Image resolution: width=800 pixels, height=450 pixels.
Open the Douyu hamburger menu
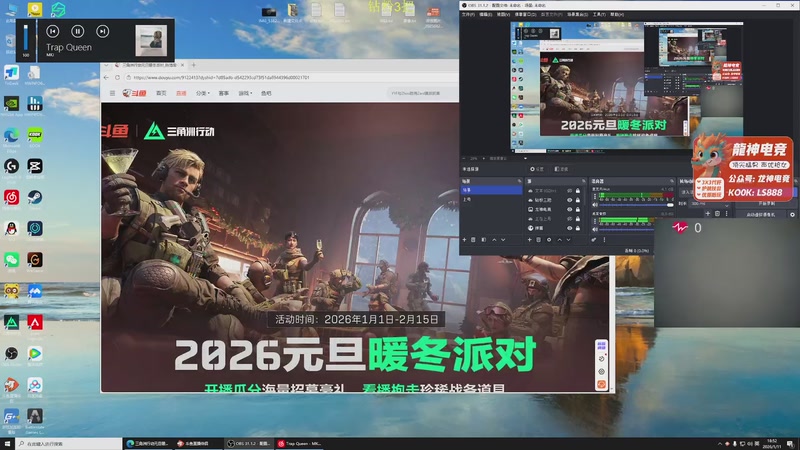(112, 93)
